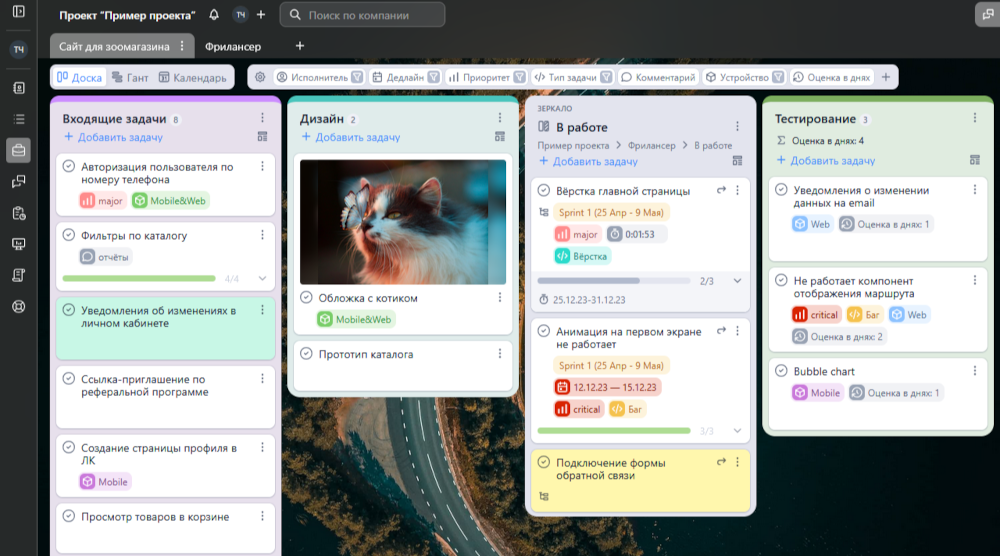Switch to Гант view

click(x=130, y=77)
